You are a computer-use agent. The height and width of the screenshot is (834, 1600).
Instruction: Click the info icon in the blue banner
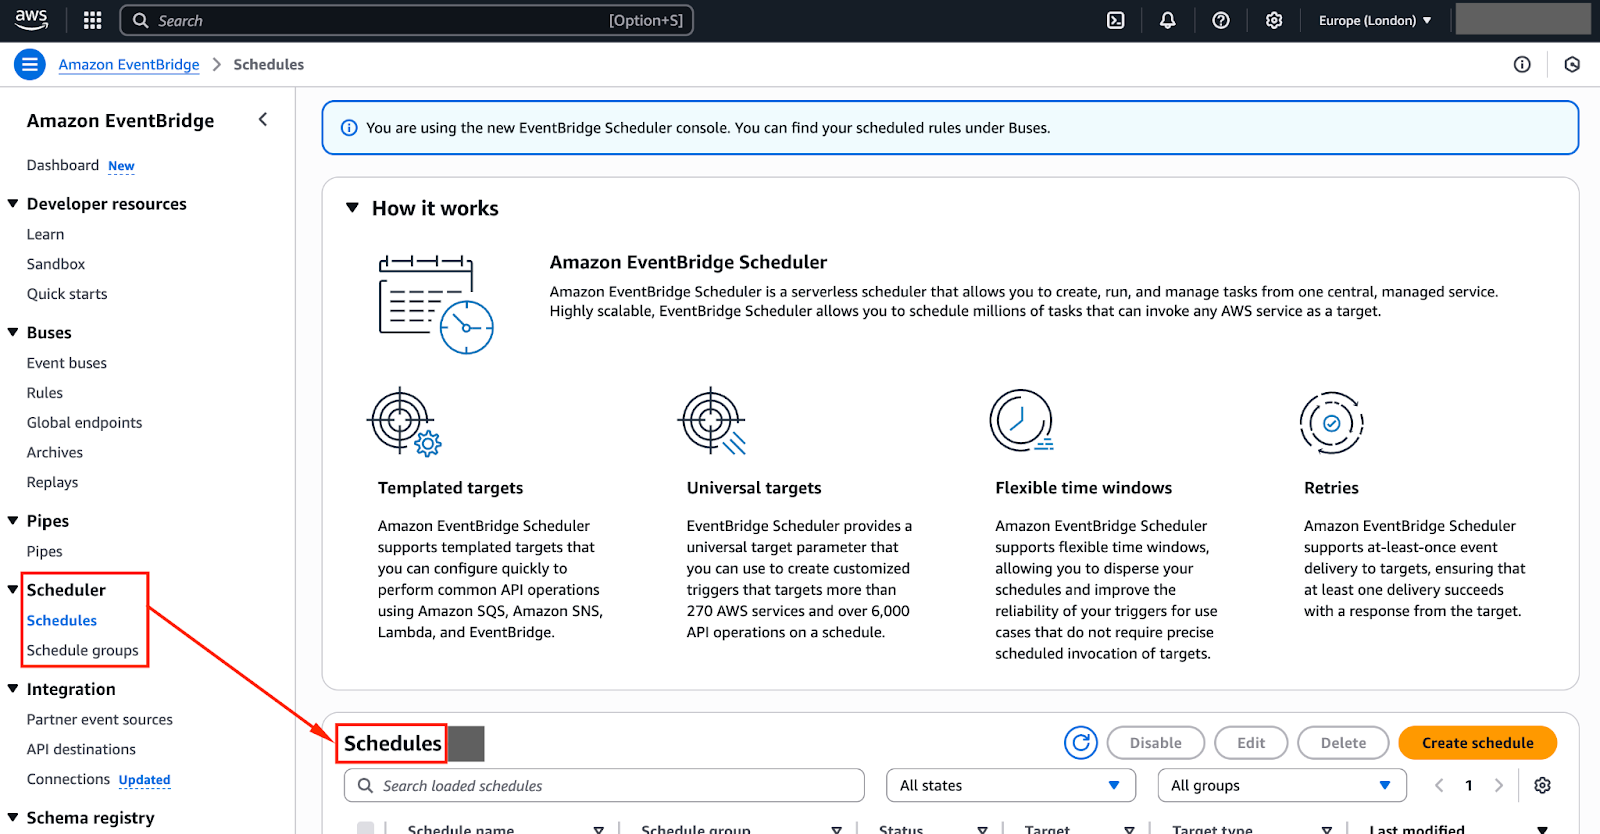pos(349,128)
